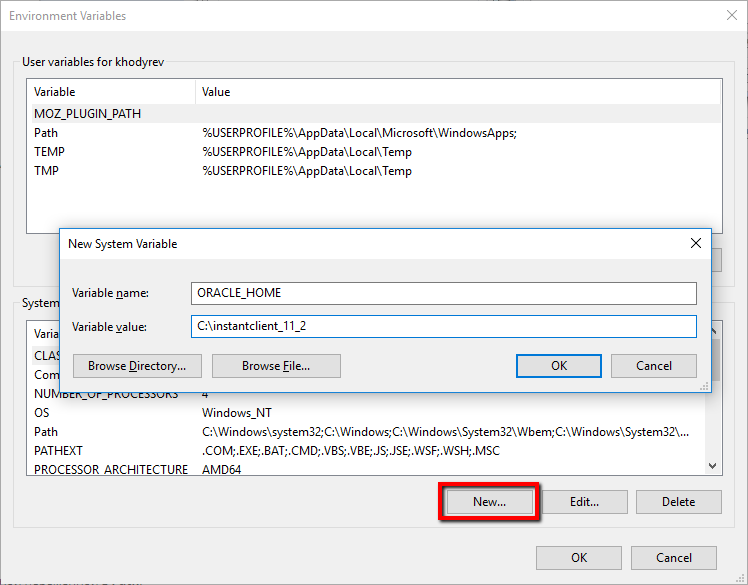
Task: Cancel the New System Variable dialog
Action: [x=654, y=366]
